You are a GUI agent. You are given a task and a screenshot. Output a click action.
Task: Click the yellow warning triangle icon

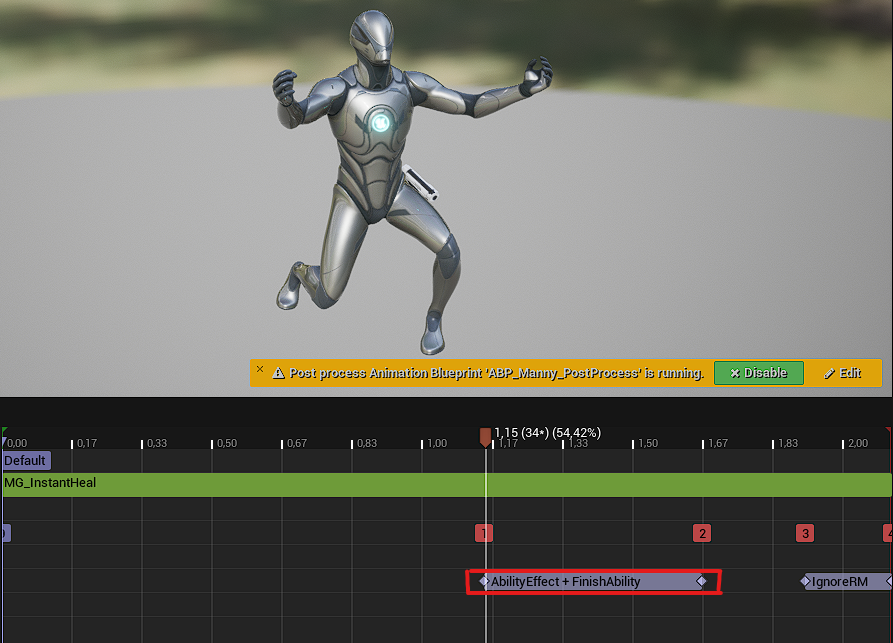coord(278,373)
